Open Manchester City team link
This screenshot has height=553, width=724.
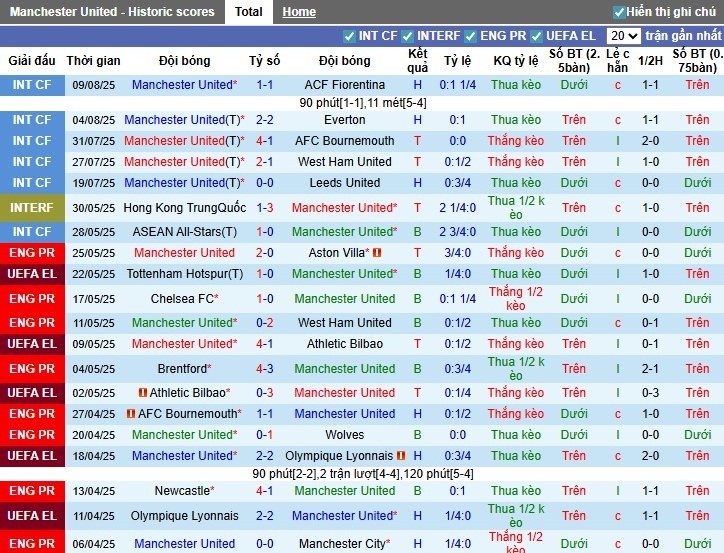click(x=344, y=544)
